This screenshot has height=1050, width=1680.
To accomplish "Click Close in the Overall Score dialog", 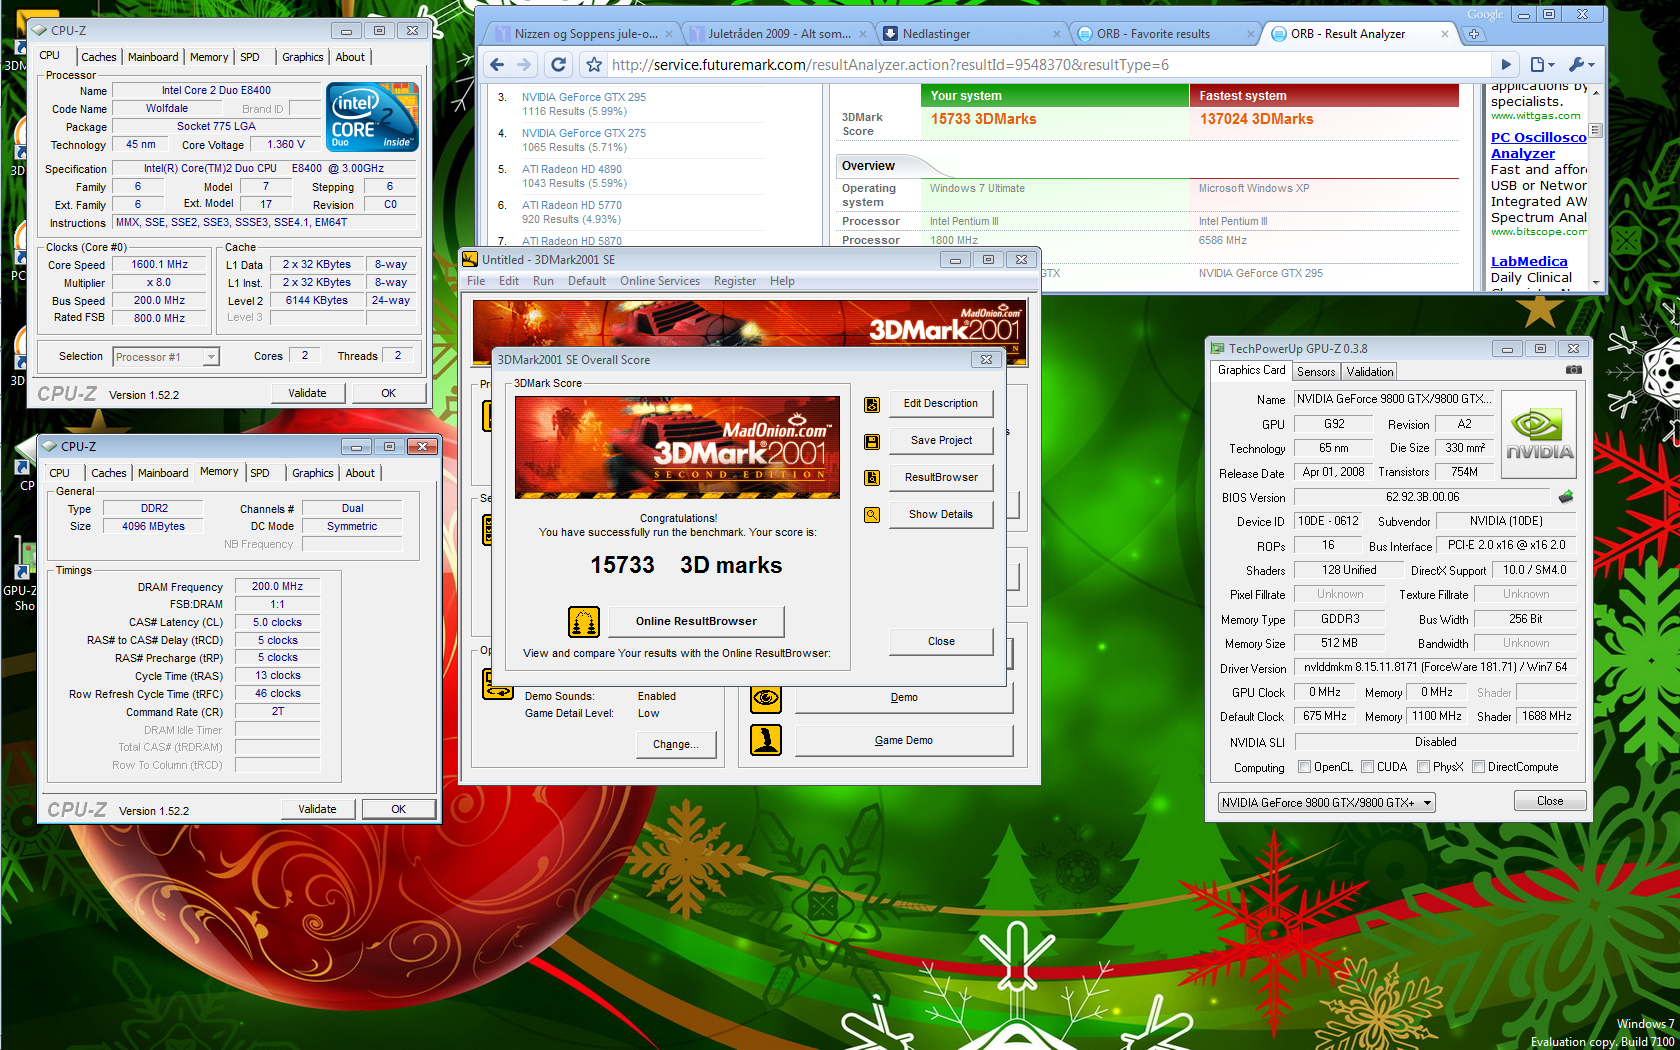I will pos(941,641).
